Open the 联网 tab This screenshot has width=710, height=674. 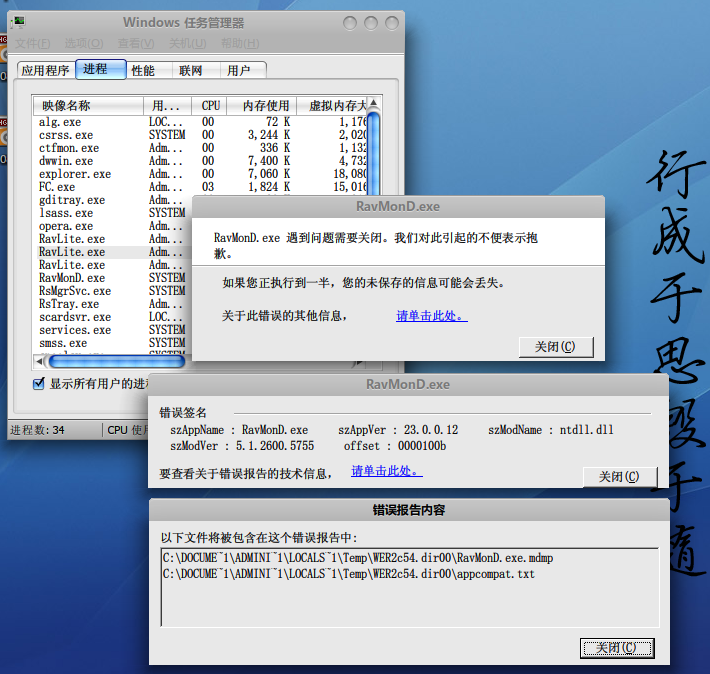[196, 70]
